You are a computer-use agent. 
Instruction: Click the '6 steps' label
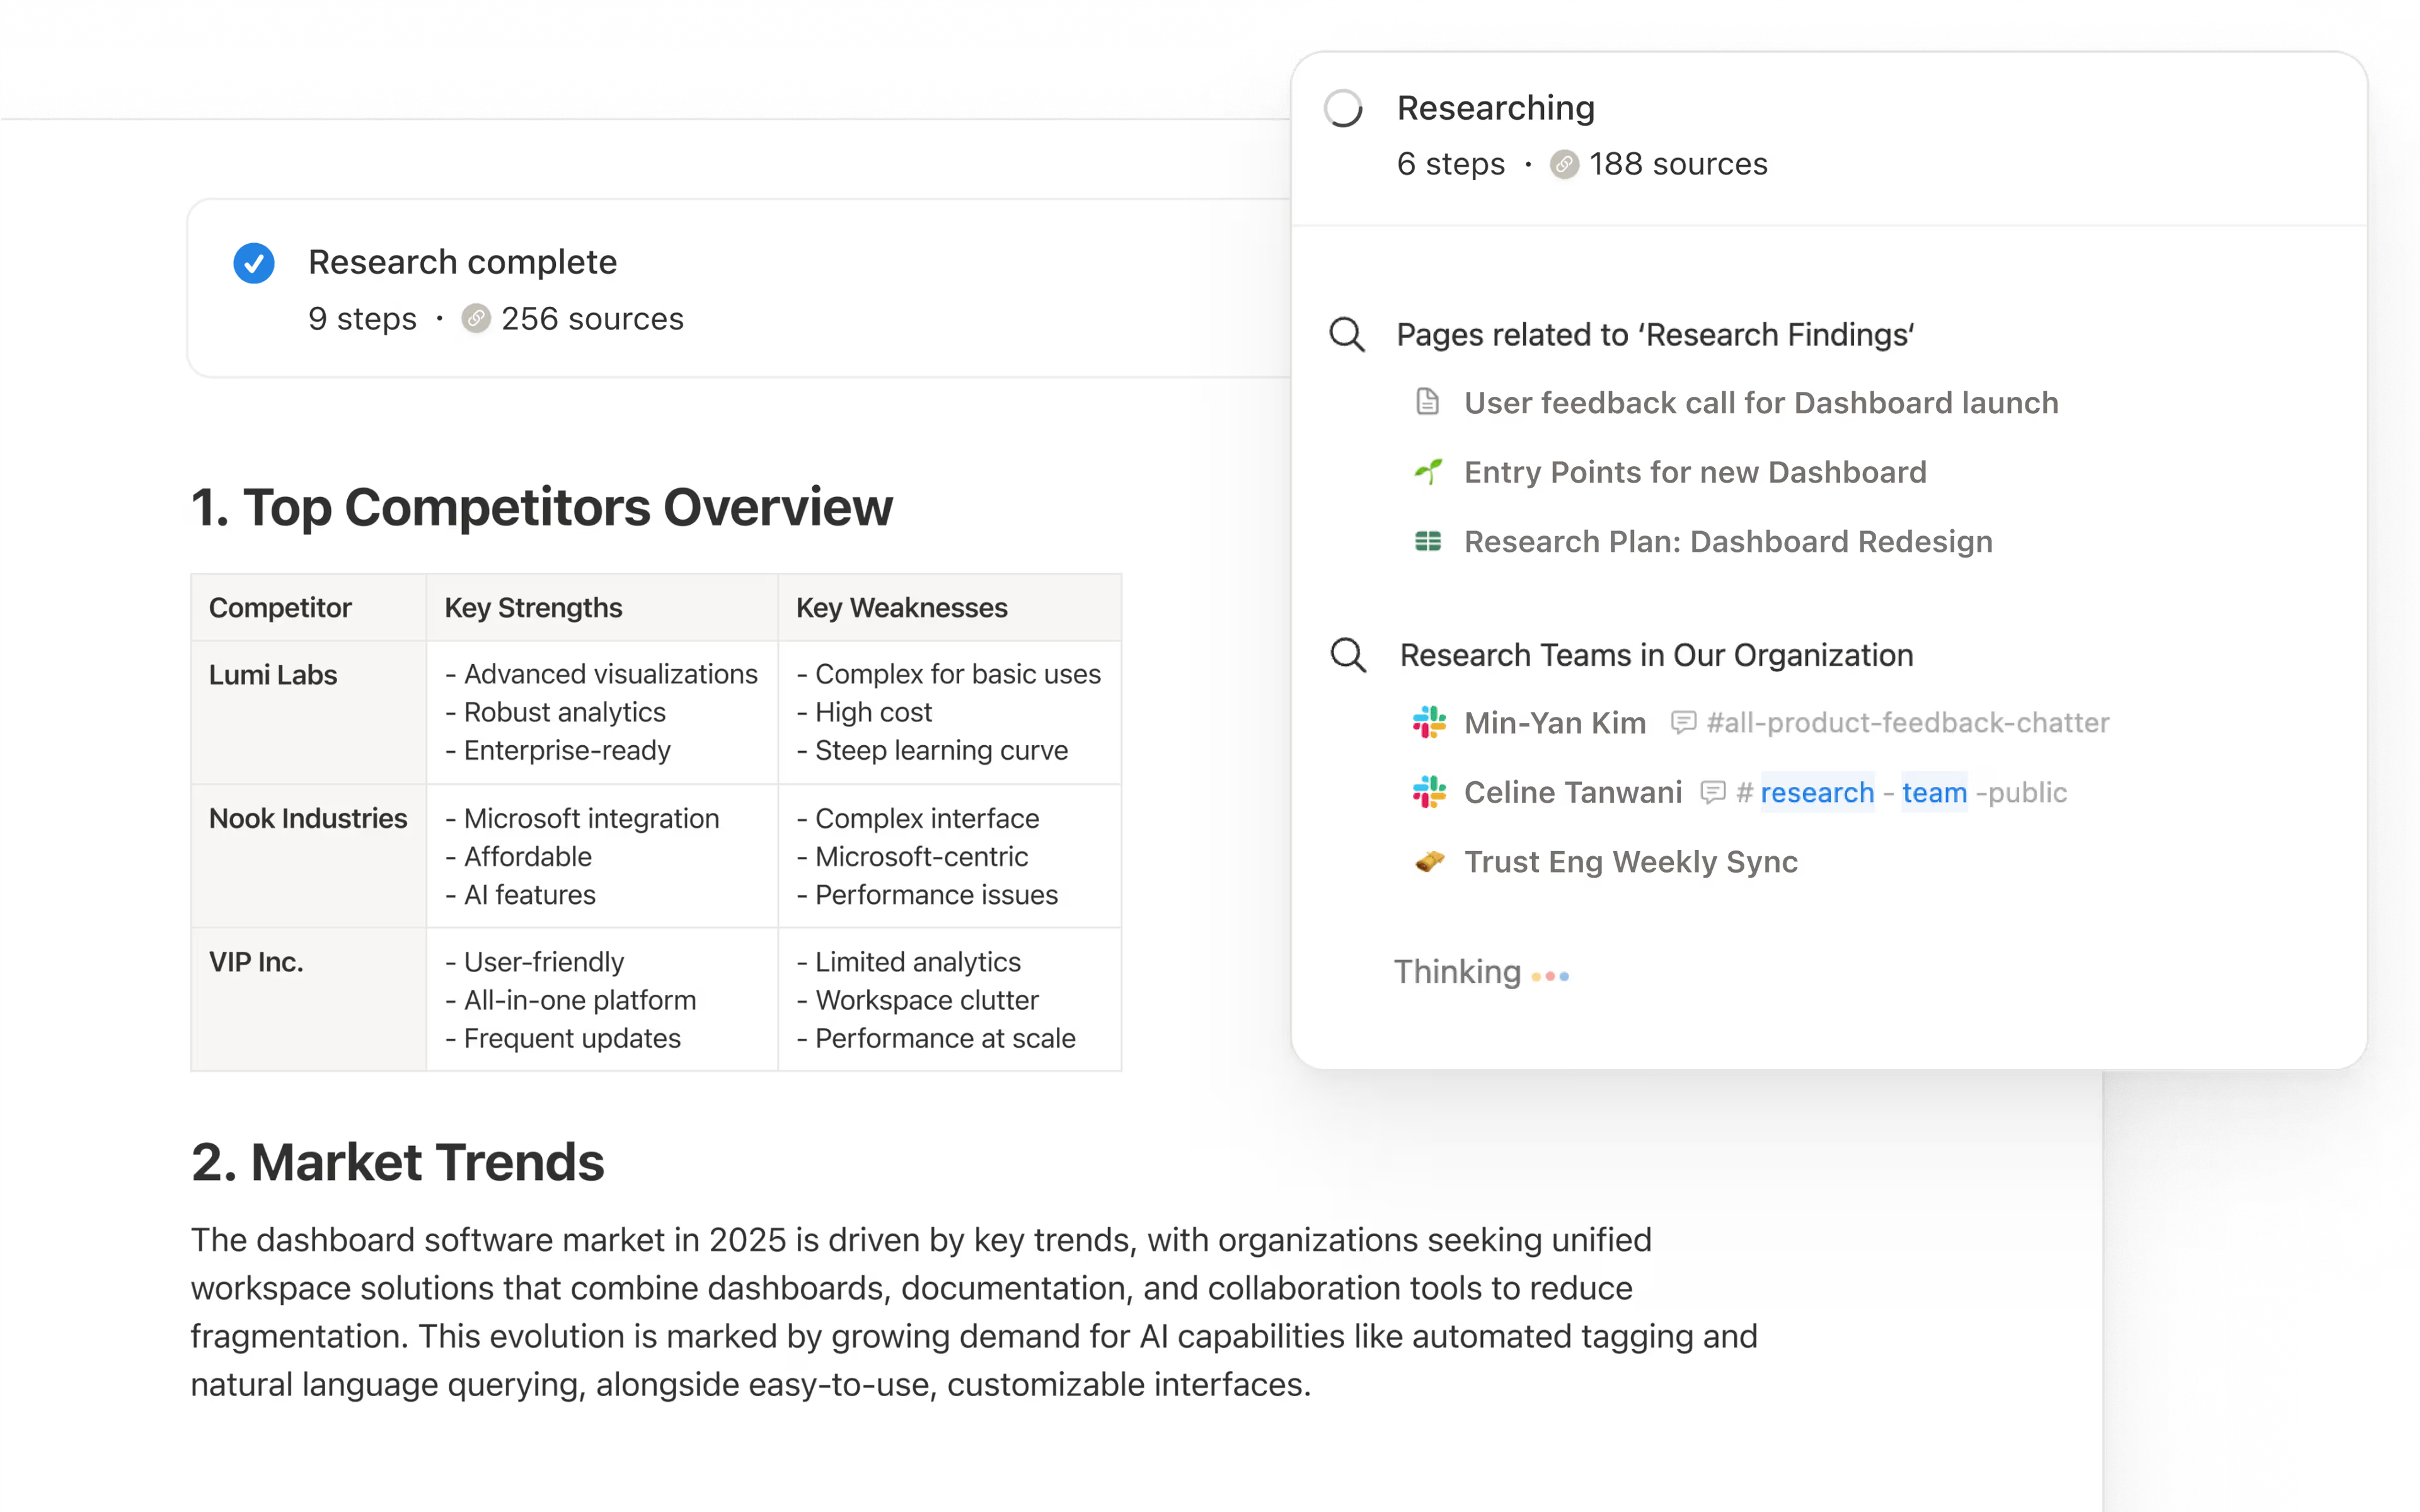pos(1450,164)
